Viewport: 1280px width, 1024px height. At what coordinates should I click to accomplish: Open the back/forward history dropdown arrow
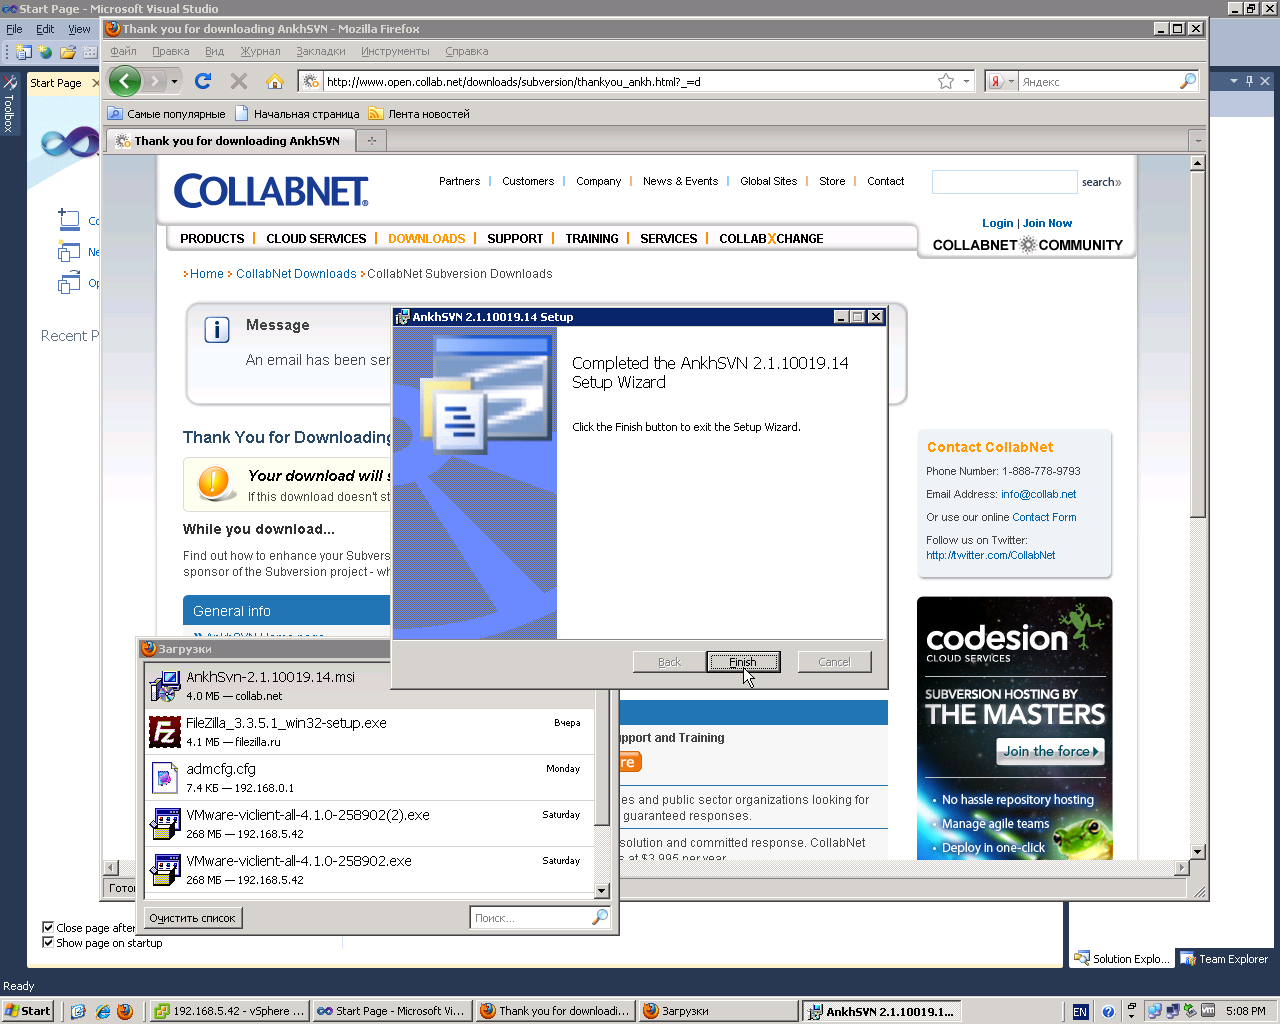click(174, 81)
